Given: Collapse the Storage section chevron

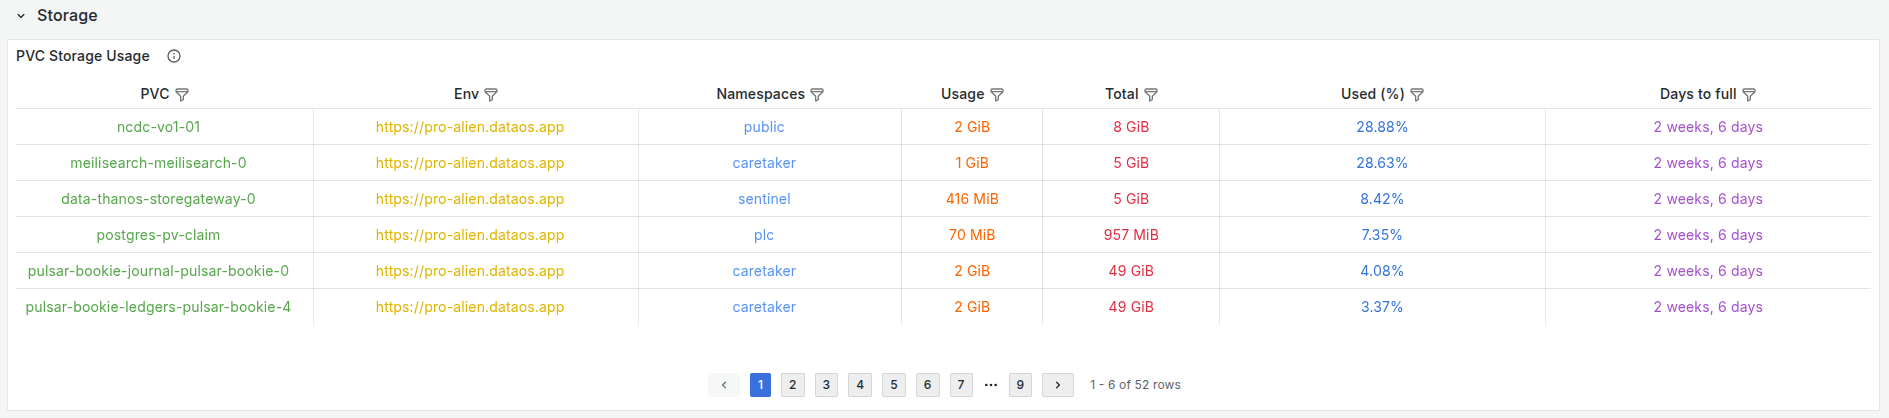Looking at the screenshot, I should [x=21, y=16].
